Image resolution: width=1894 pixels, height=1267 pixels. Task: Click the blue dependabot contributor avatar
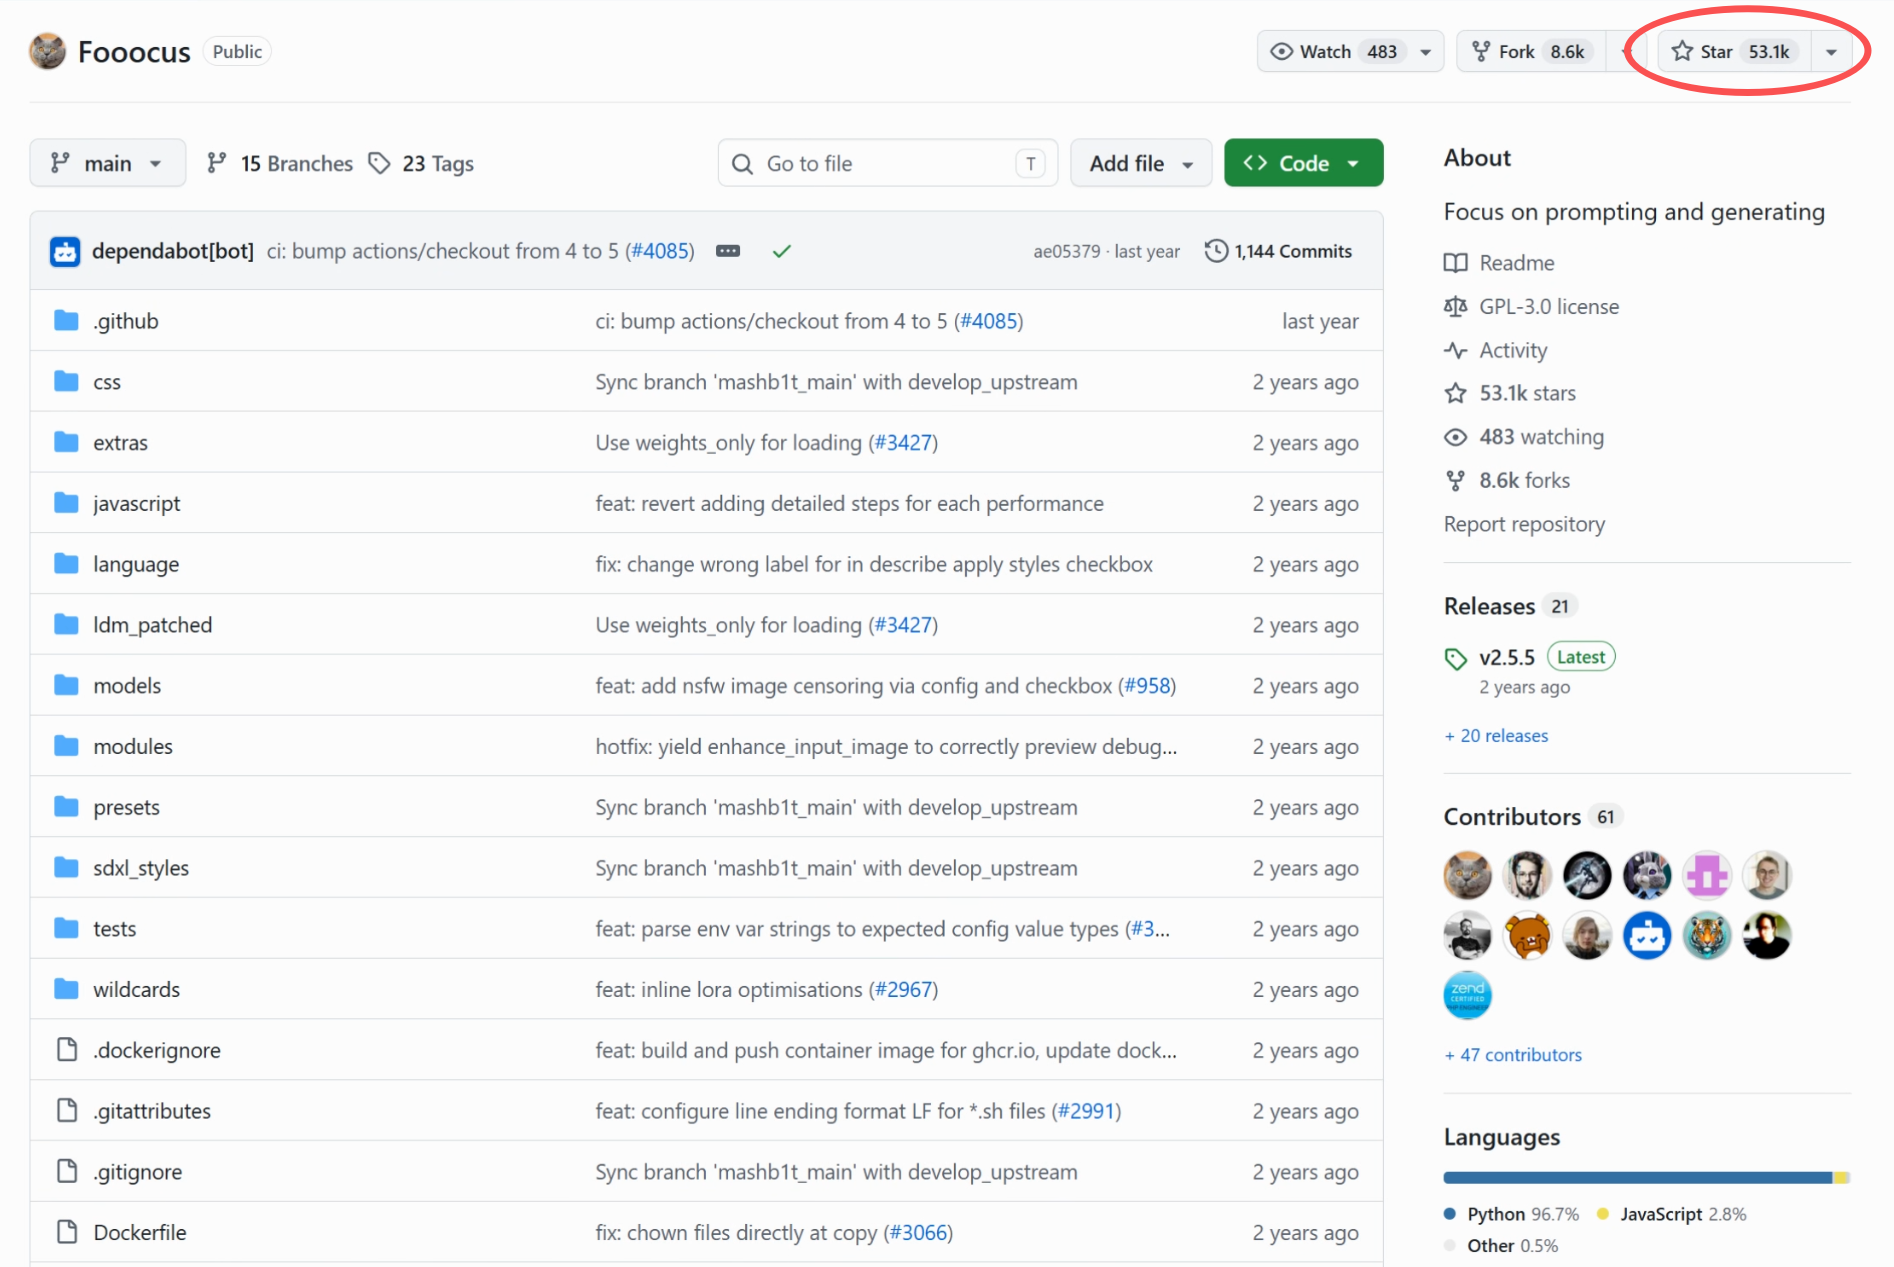pyautogui.click(x=1647, y=936)
